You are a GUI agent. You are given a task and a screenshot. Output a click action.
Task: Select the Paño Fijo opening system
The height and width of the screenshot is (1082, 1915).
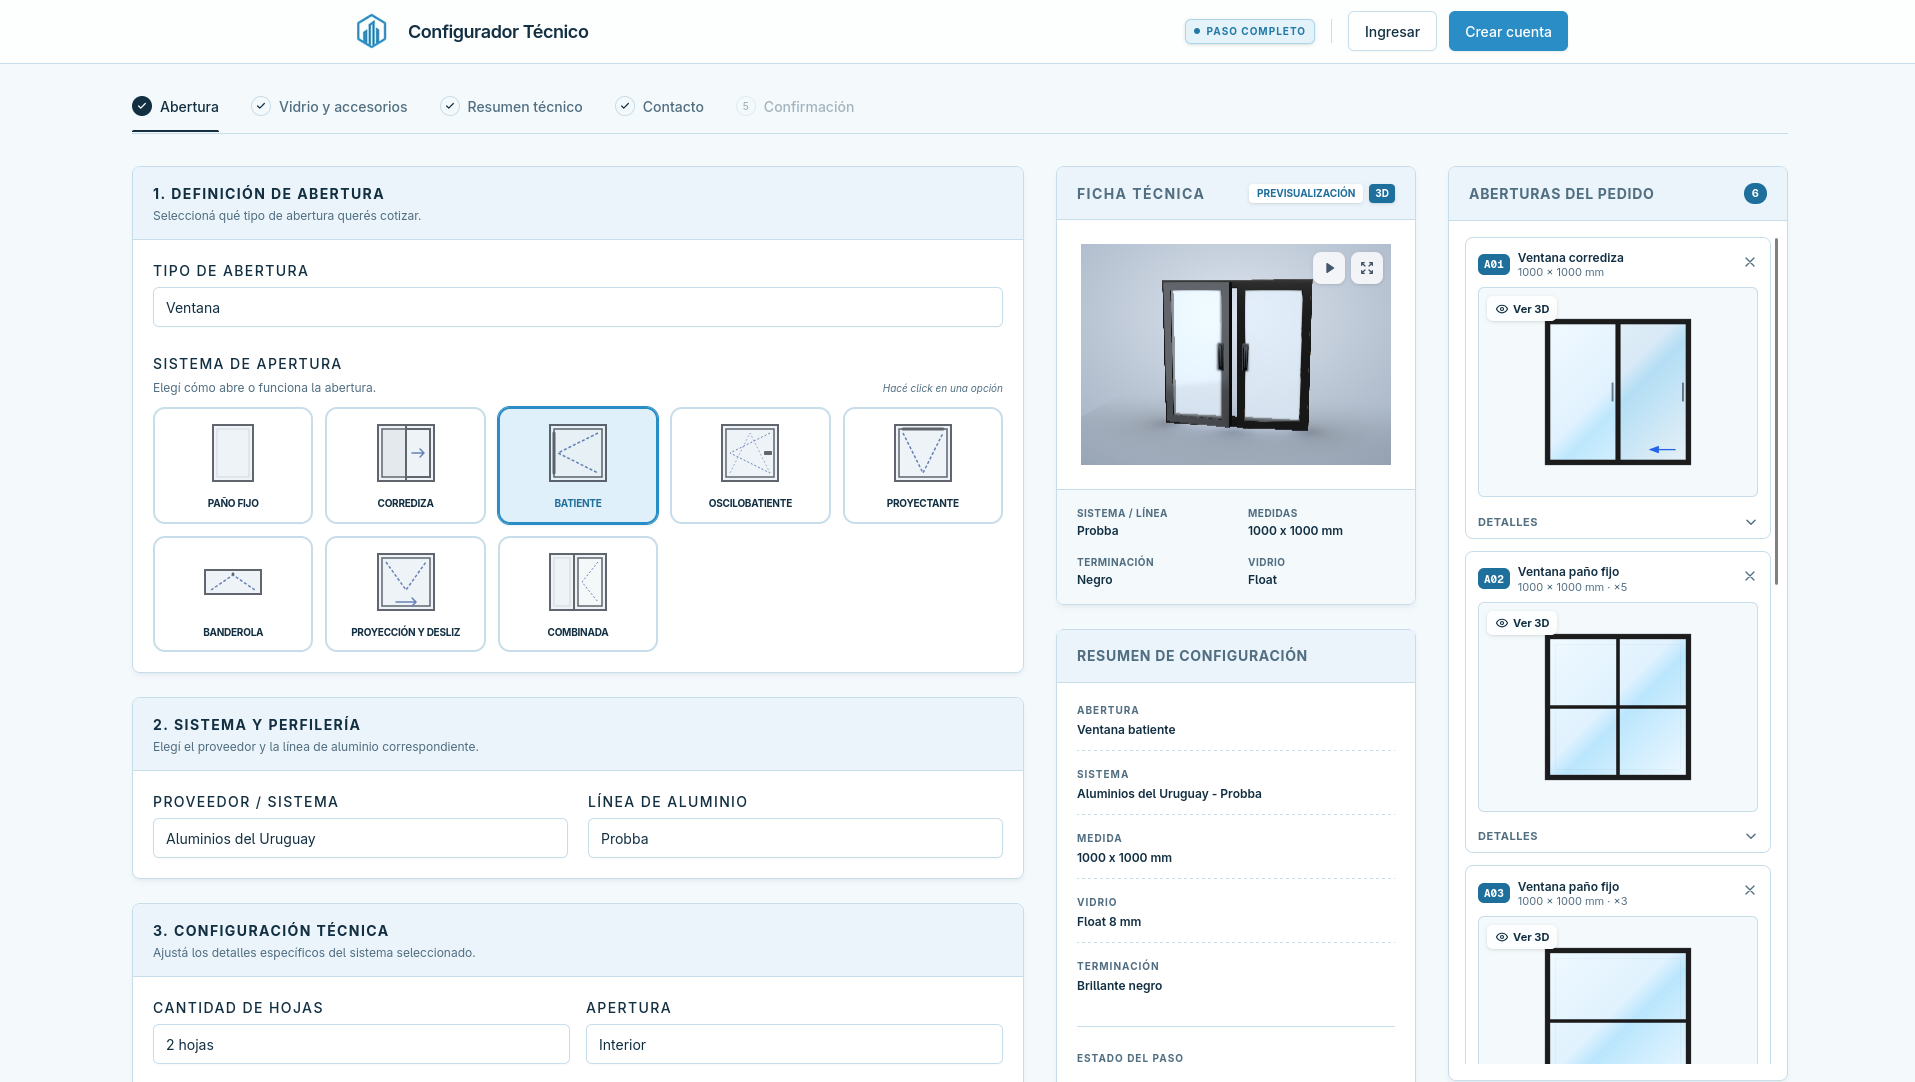233,465
